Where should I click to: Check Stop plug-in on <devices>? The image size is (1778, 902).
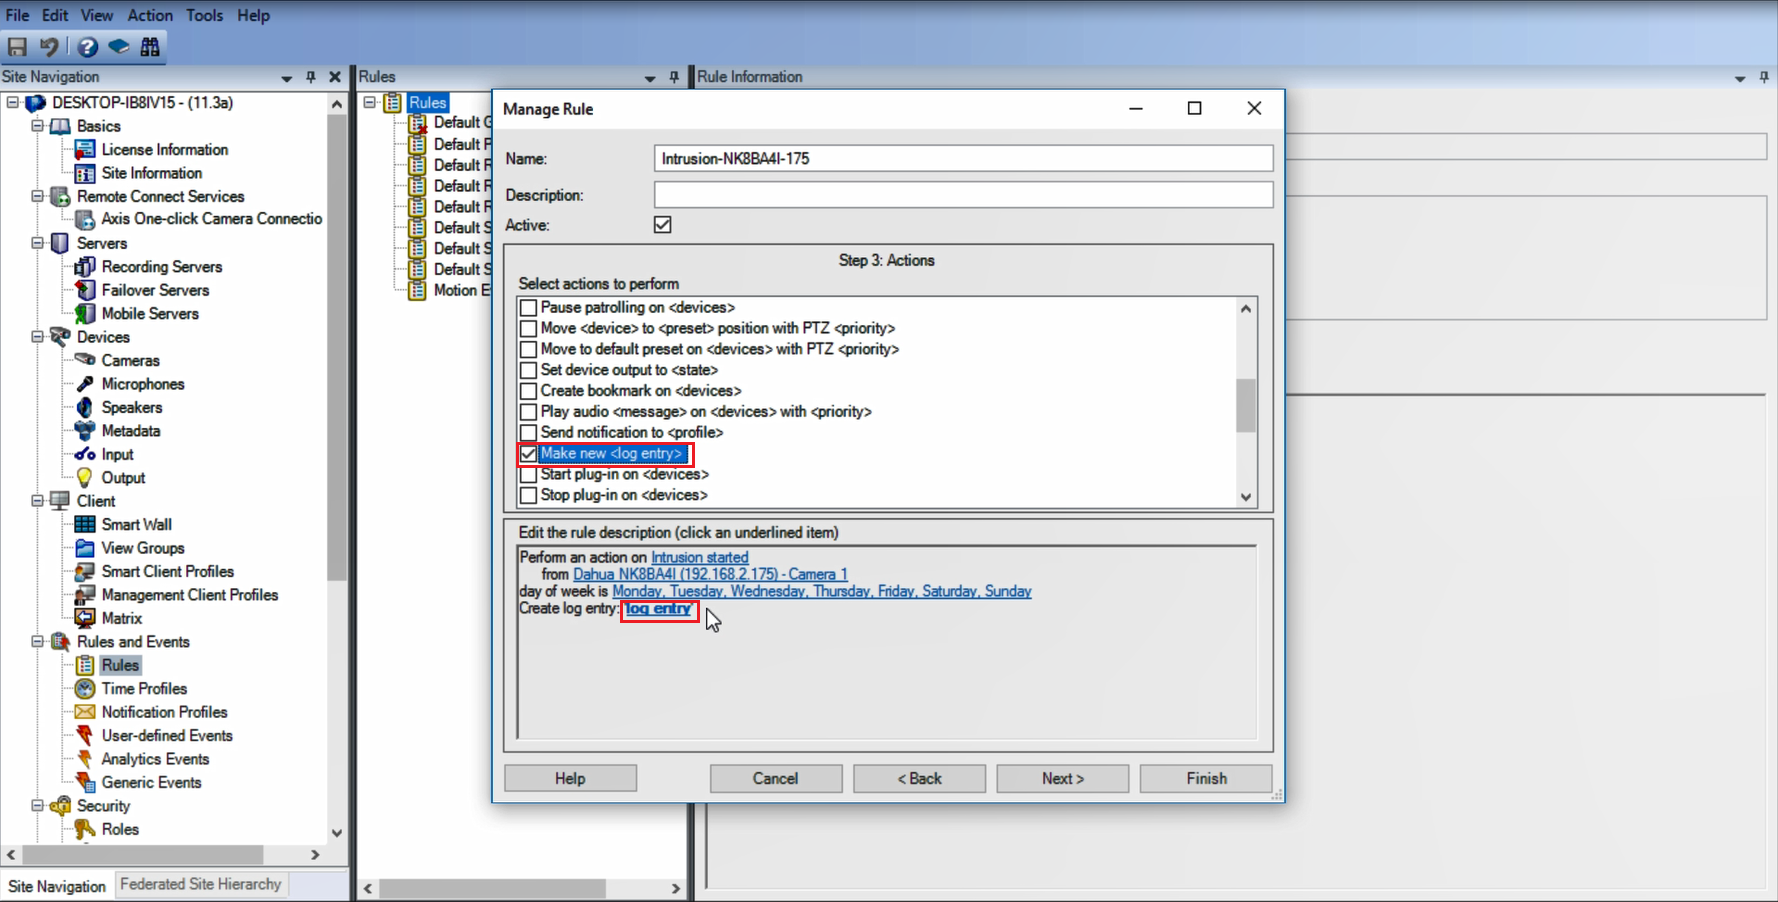pyautogui.click(x=529, y=496)
